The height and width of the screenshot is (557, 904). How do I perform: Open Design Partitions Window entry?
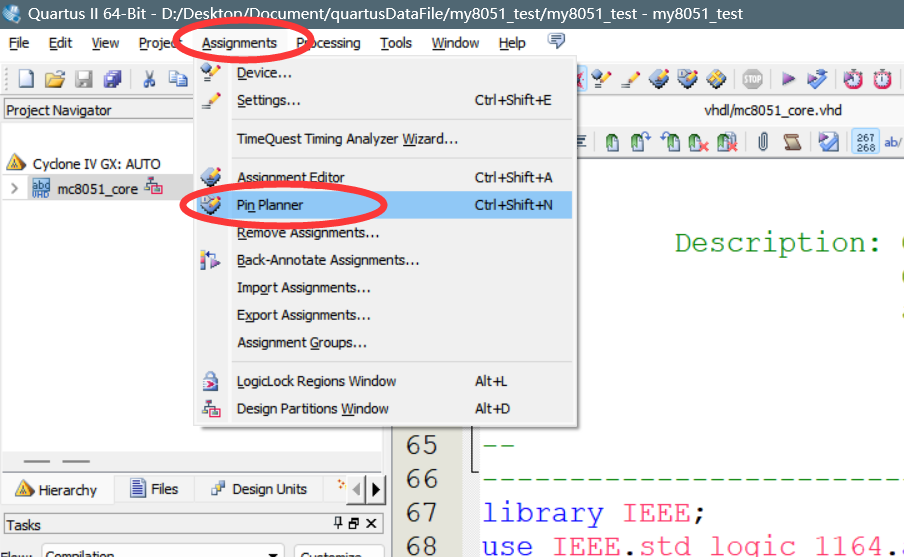coord(384,409)
